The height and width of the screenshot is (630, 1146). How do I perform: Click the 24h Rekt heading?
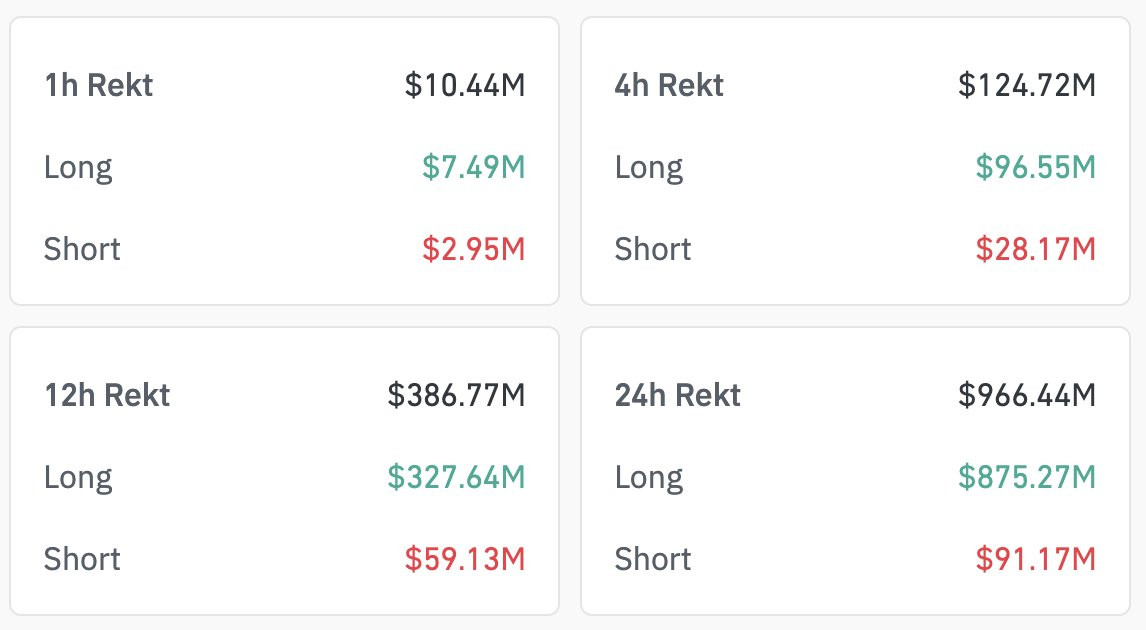pyautogui.click(x=678, y=395)
